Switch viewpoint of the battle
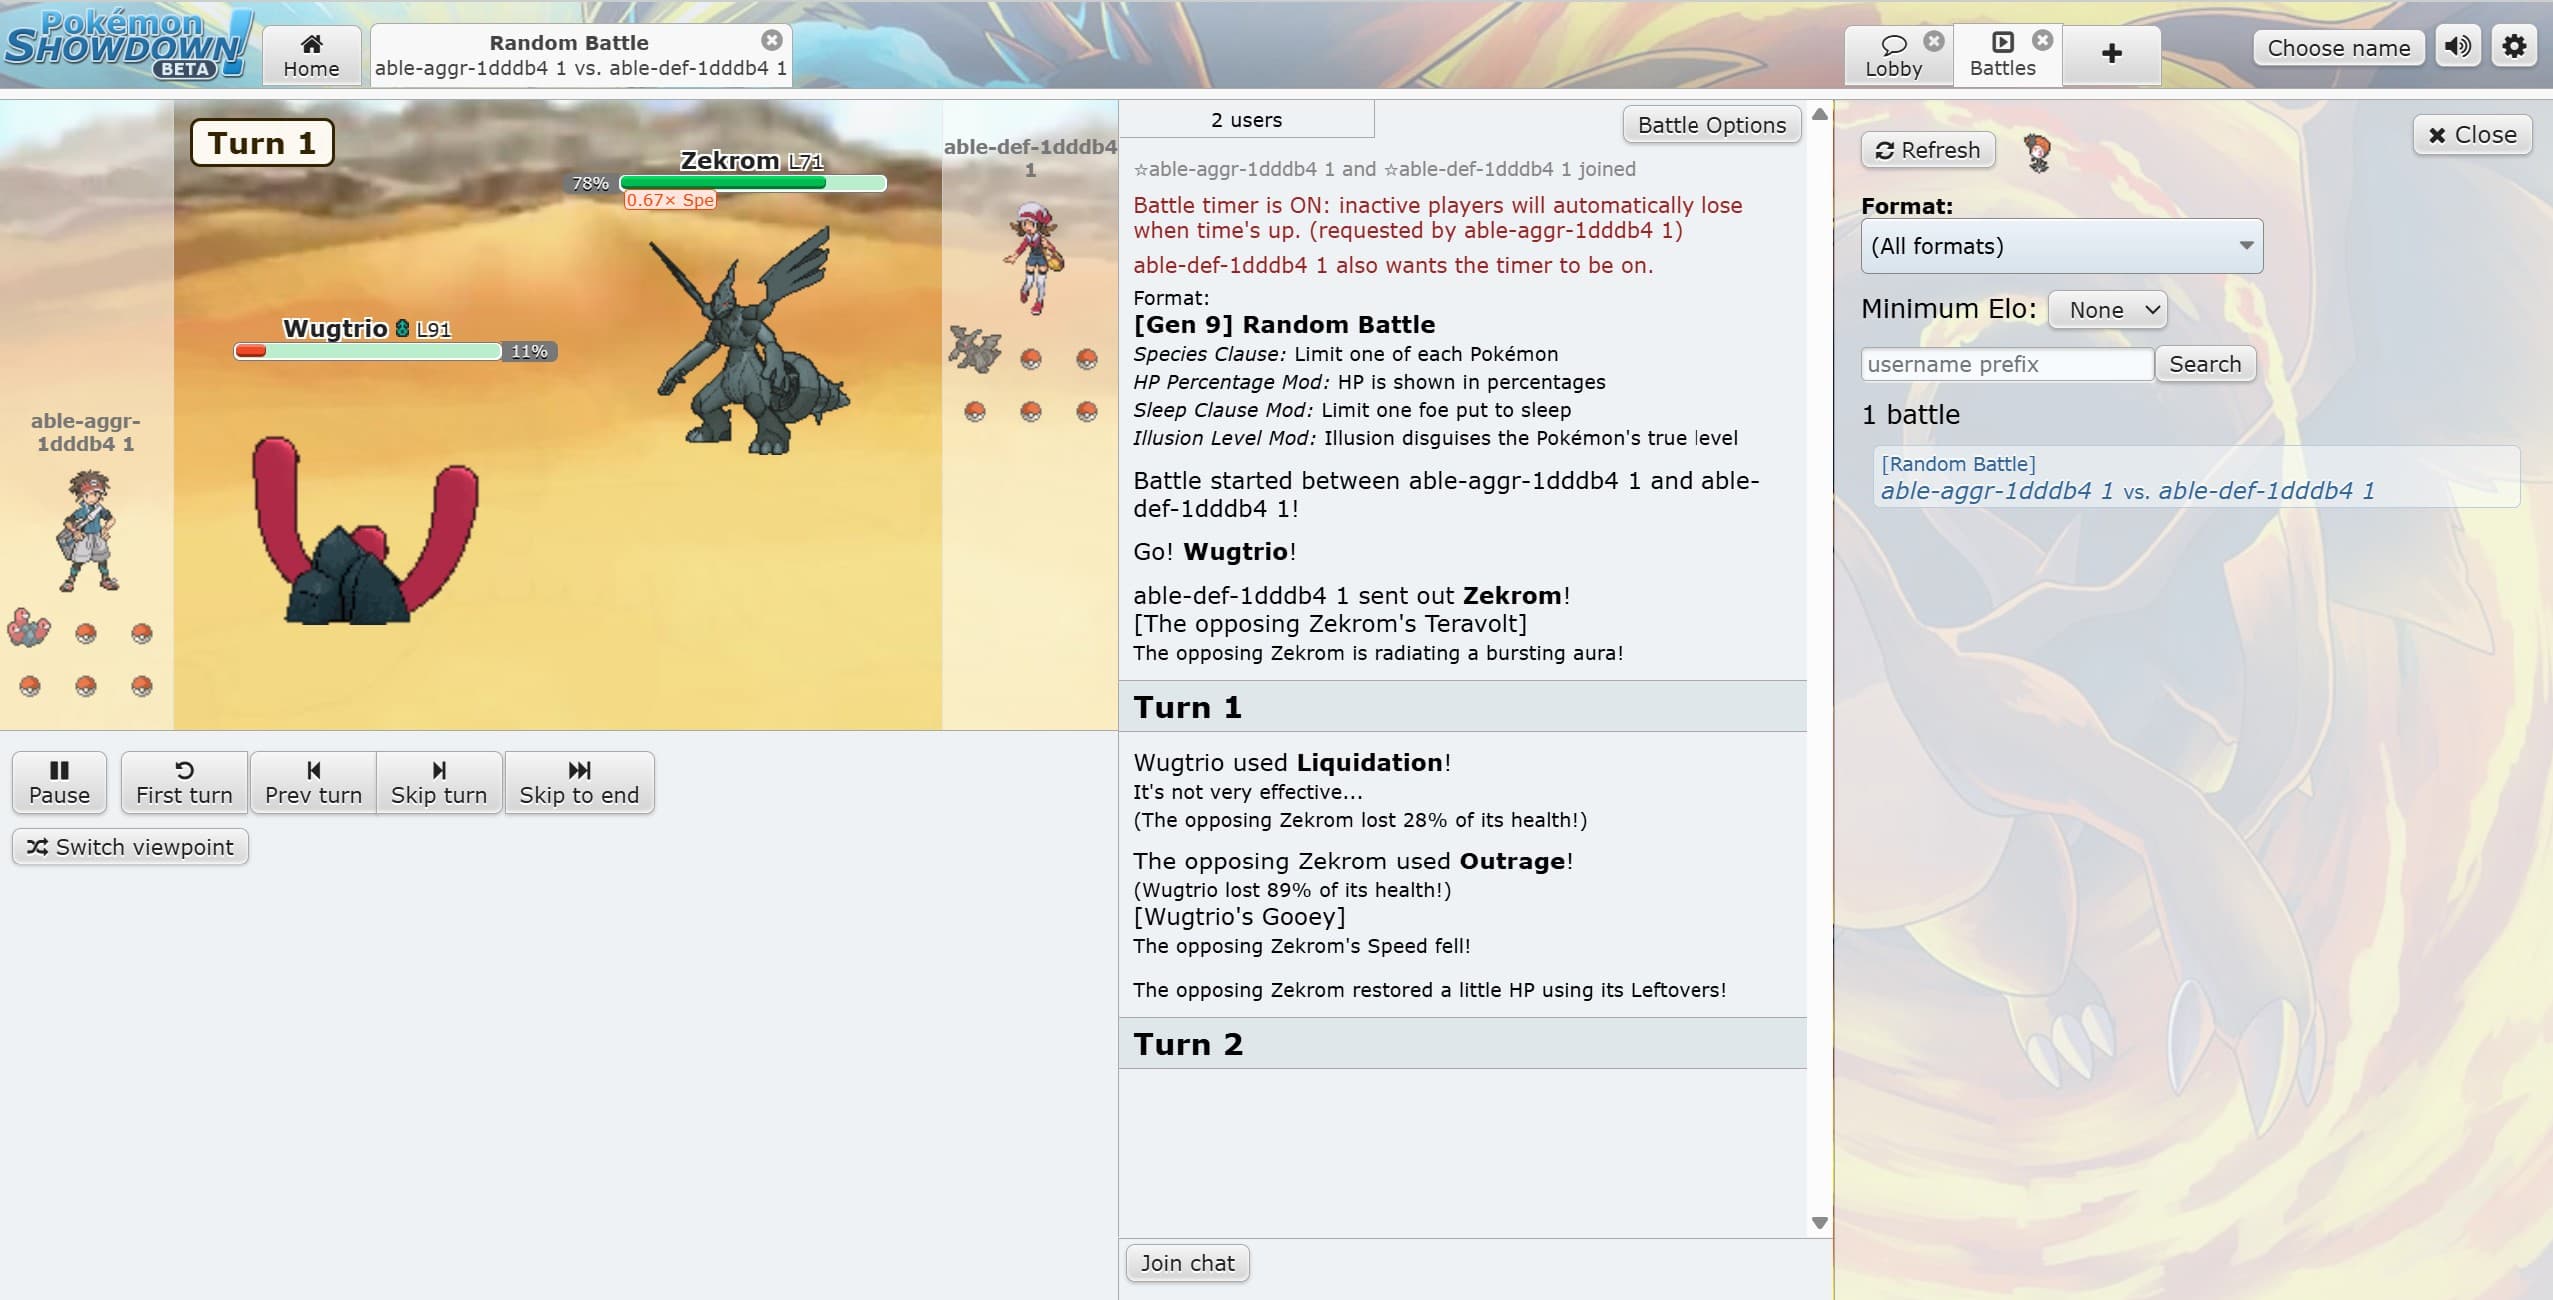 tap(130, 847)
